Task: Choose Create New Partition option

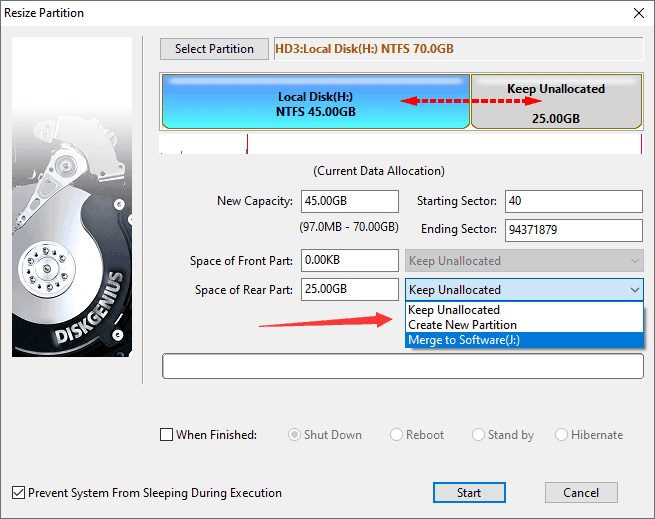Action: 462,325
